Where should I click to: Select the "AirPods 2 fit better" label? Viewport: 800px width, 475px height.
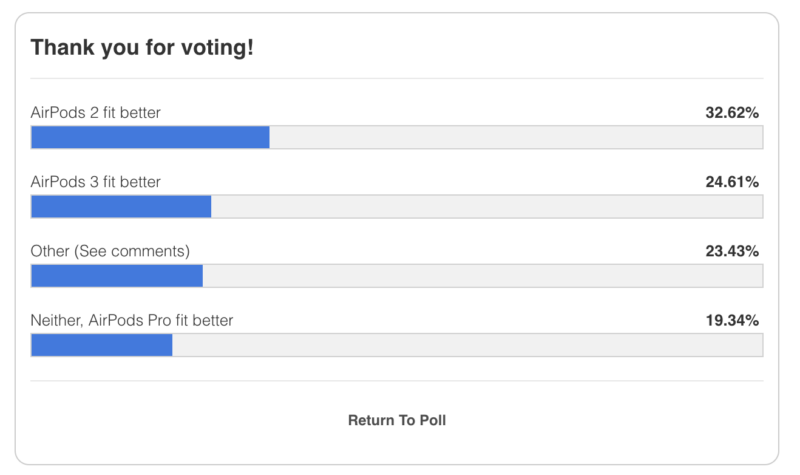(96, 113)
